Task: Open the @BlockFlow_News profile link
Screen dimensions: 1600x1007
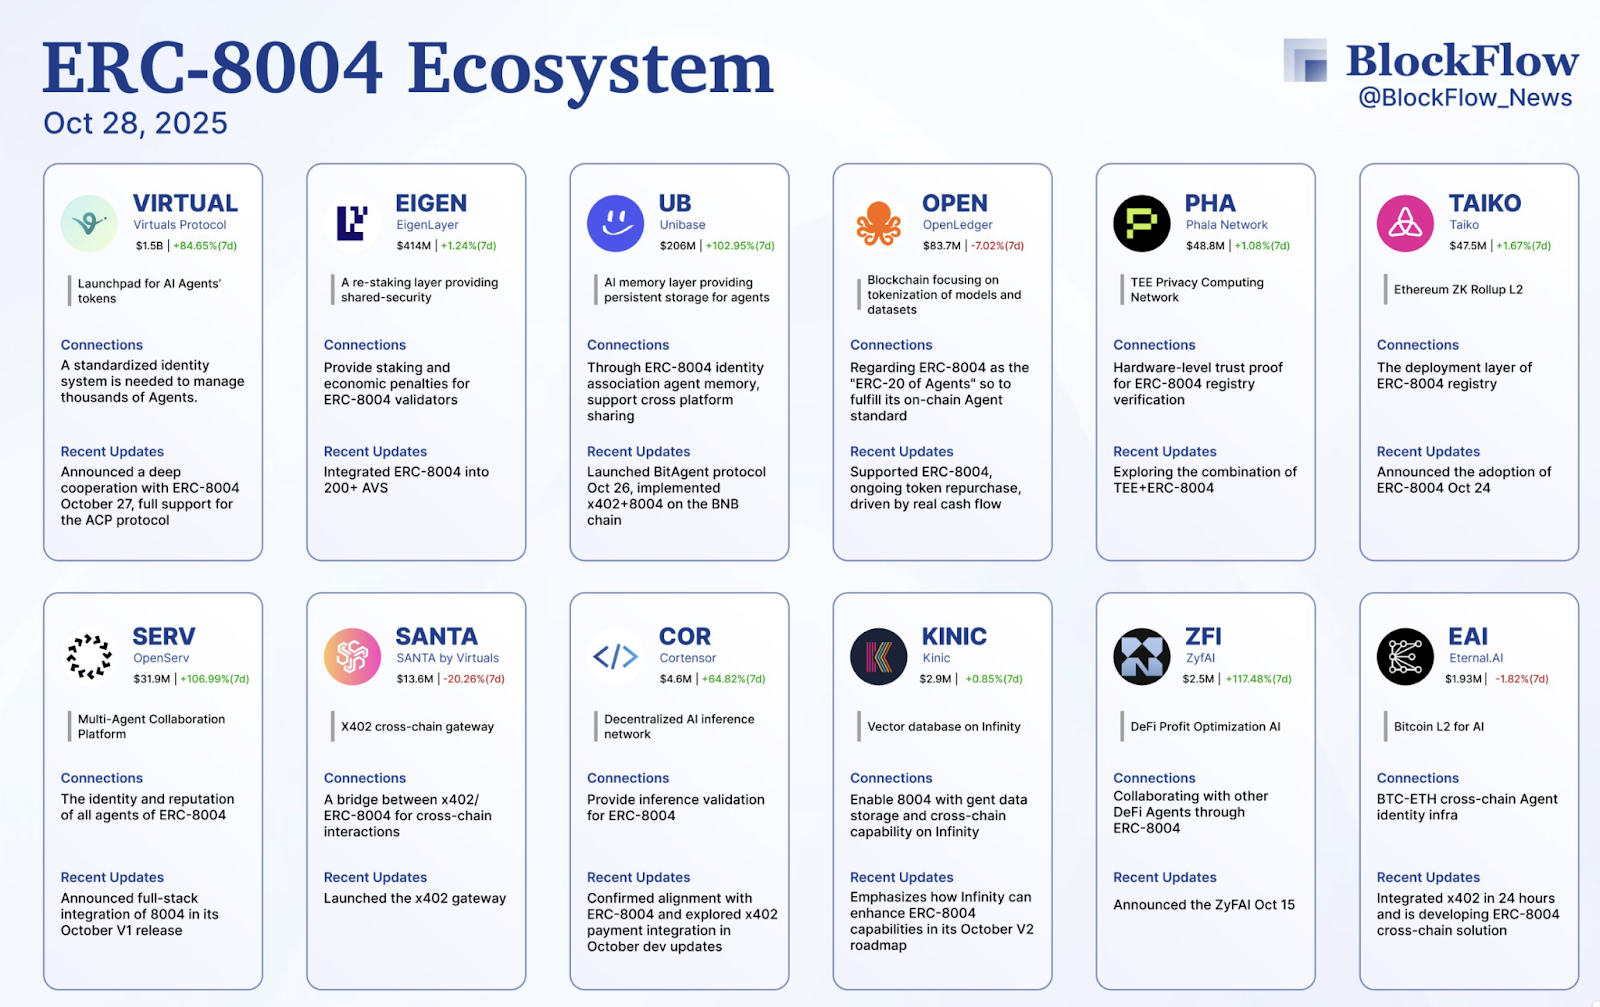Action: coord(1464,97)
